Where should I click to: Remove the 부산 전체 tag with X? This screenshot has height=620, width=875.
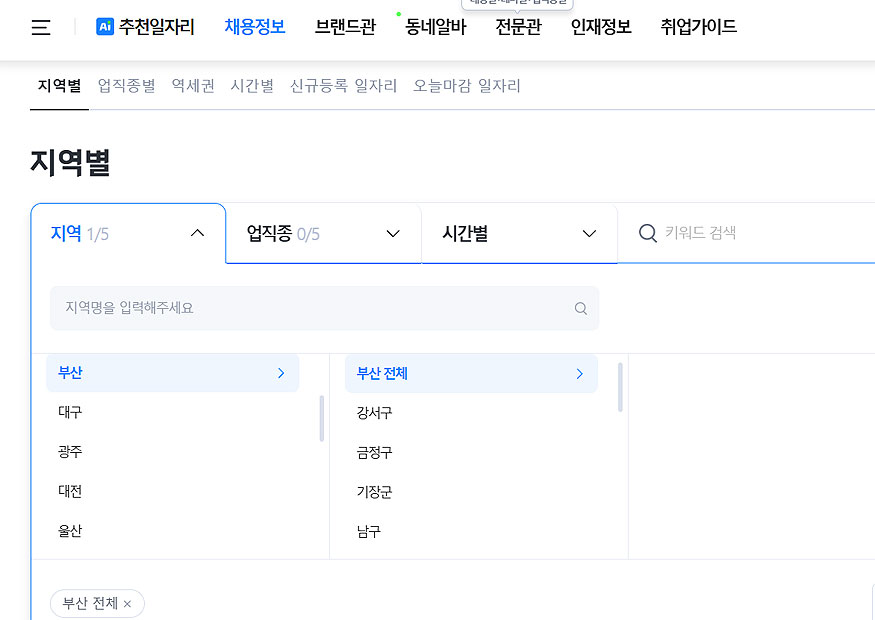coord(127,604)
